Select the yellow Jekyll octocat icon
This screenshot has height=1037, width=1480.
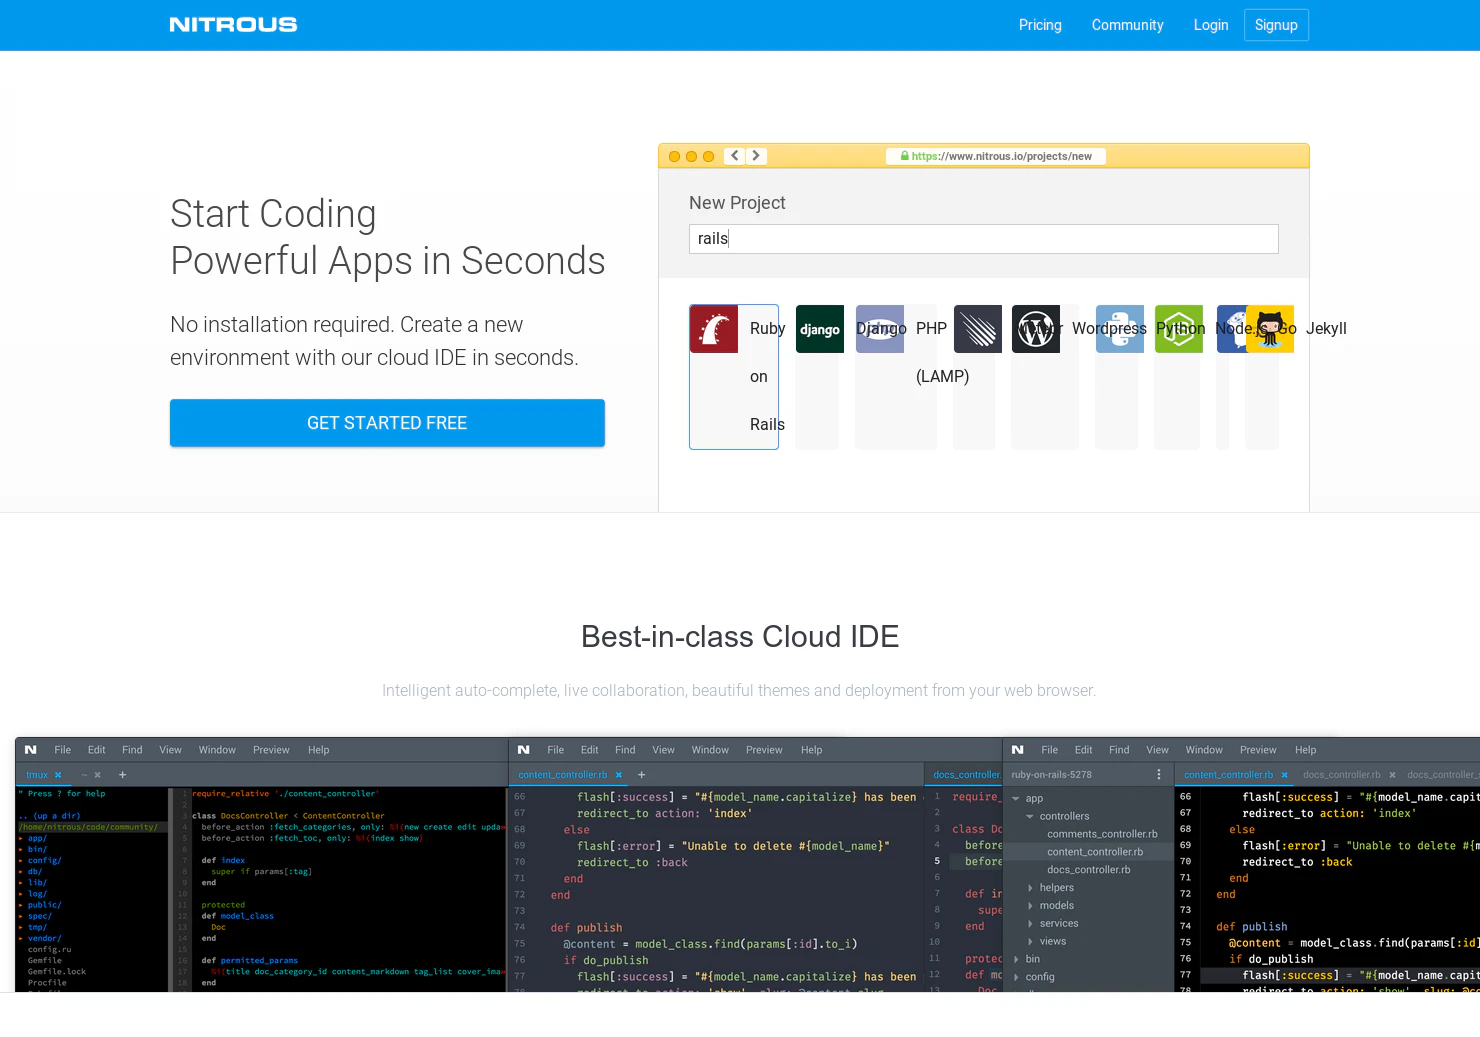[x=1270, y=329]
